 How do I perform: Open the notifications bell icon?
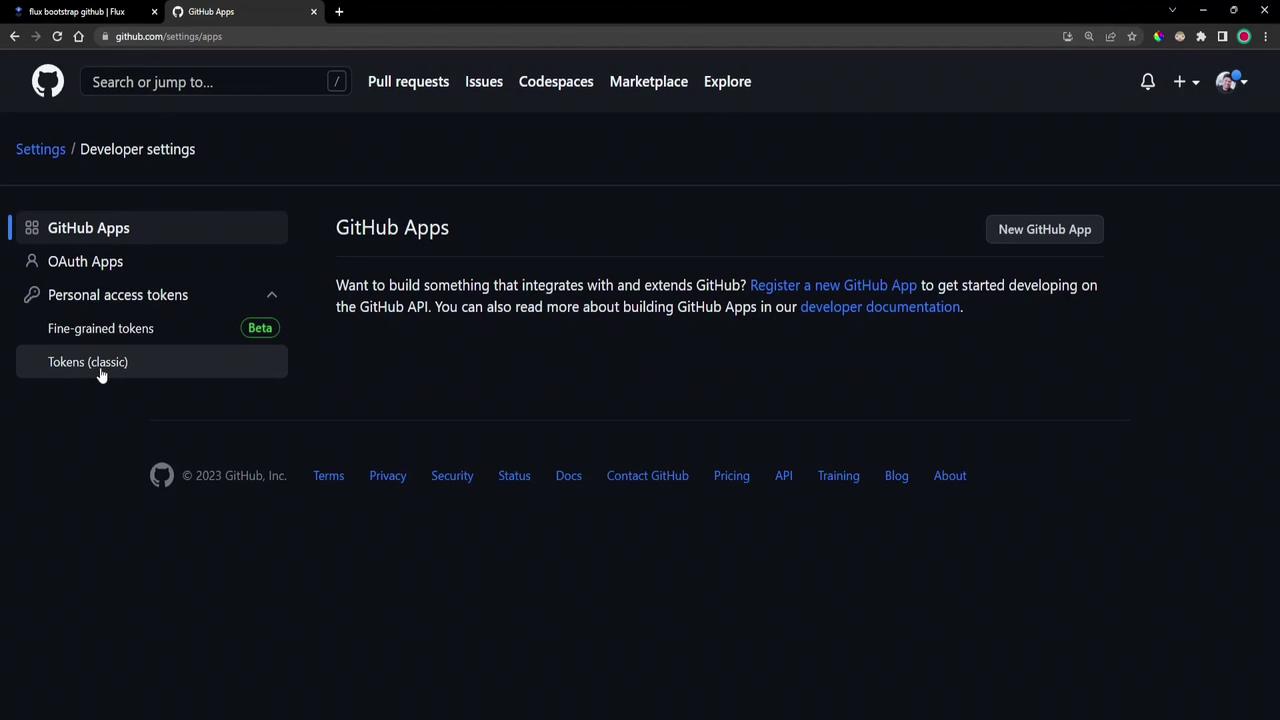1147,82
